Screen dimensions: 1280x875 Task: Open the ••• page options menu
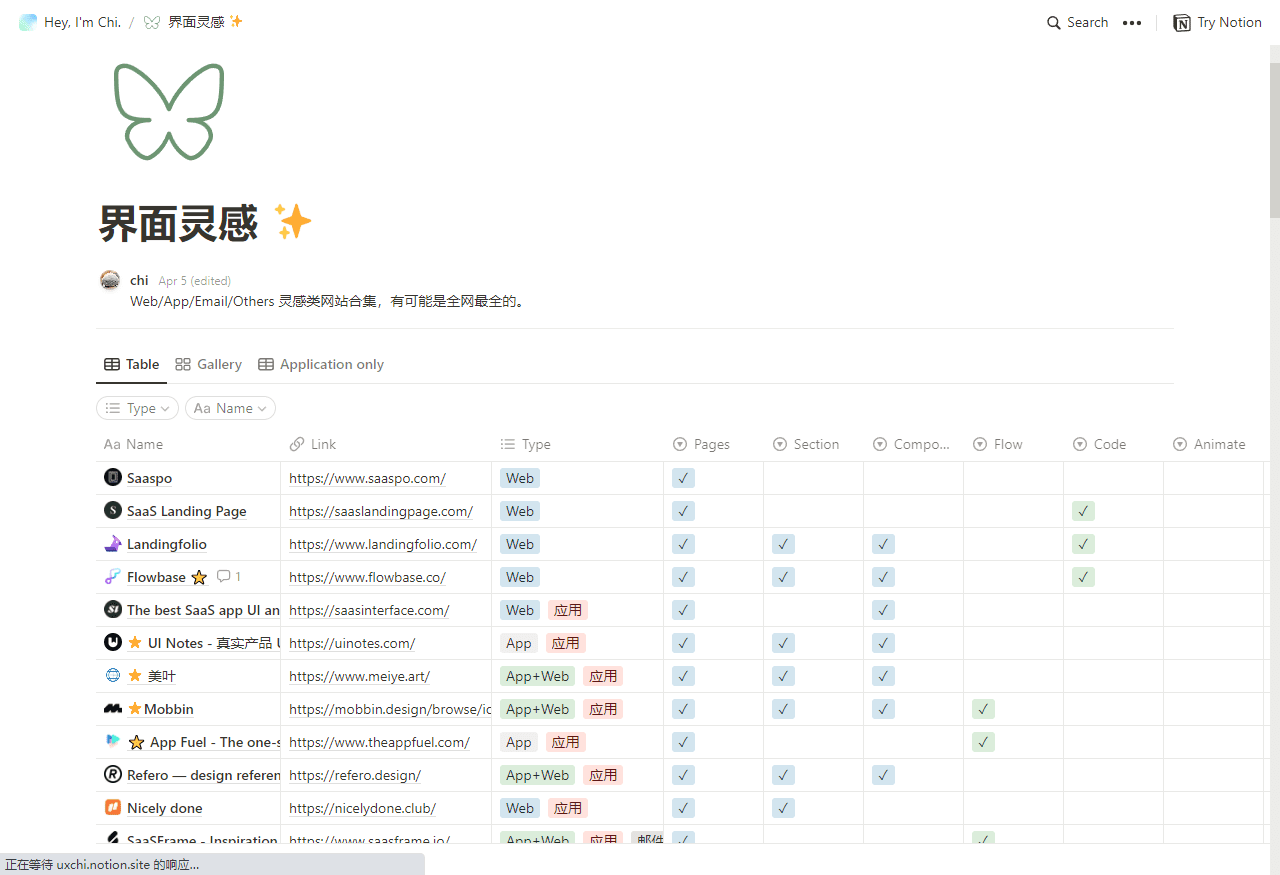(x=1131, y=22)
